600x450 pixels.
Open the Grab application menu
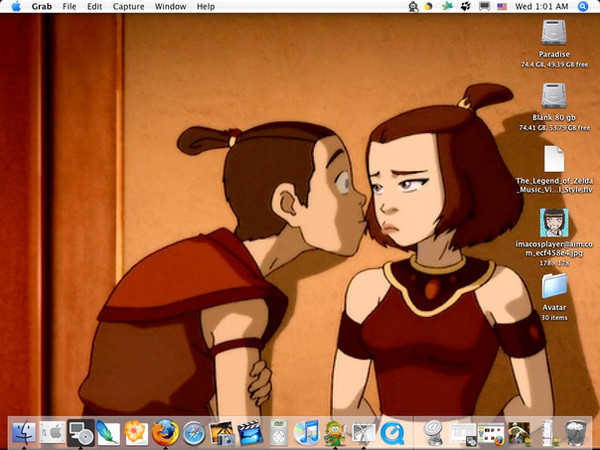click(42, 7)
